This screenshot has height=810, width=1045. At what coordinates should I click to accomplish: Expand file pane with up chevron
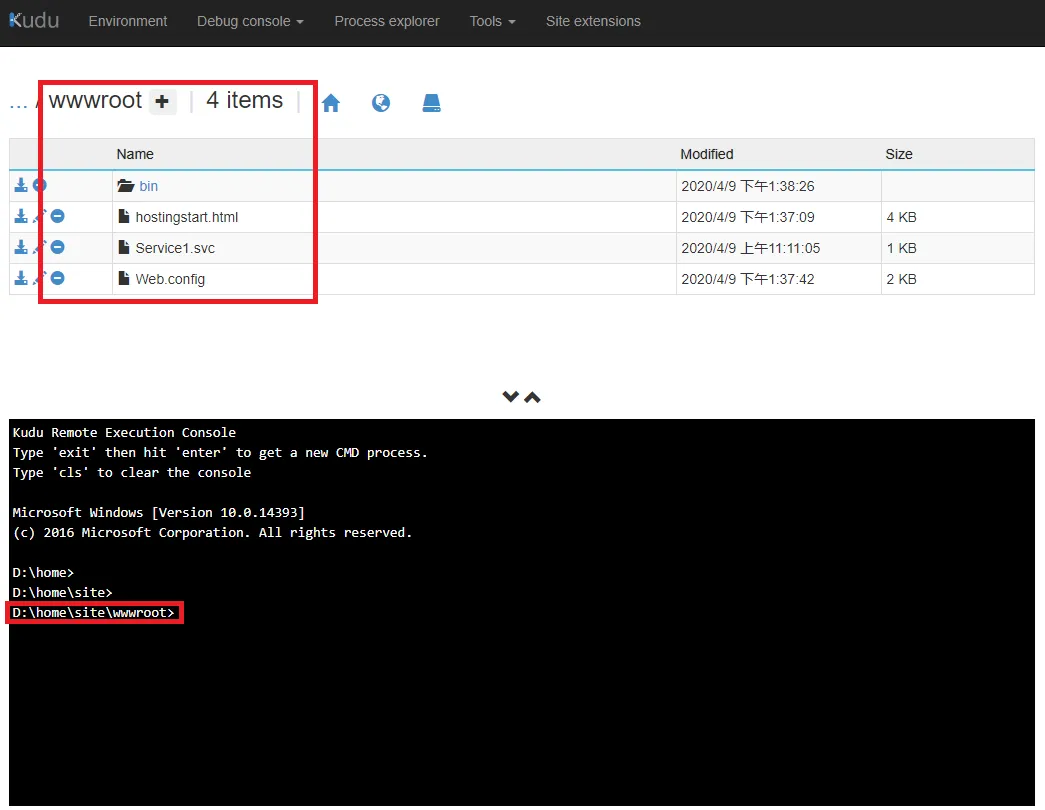pyautogui.click(x=532, y=397)
